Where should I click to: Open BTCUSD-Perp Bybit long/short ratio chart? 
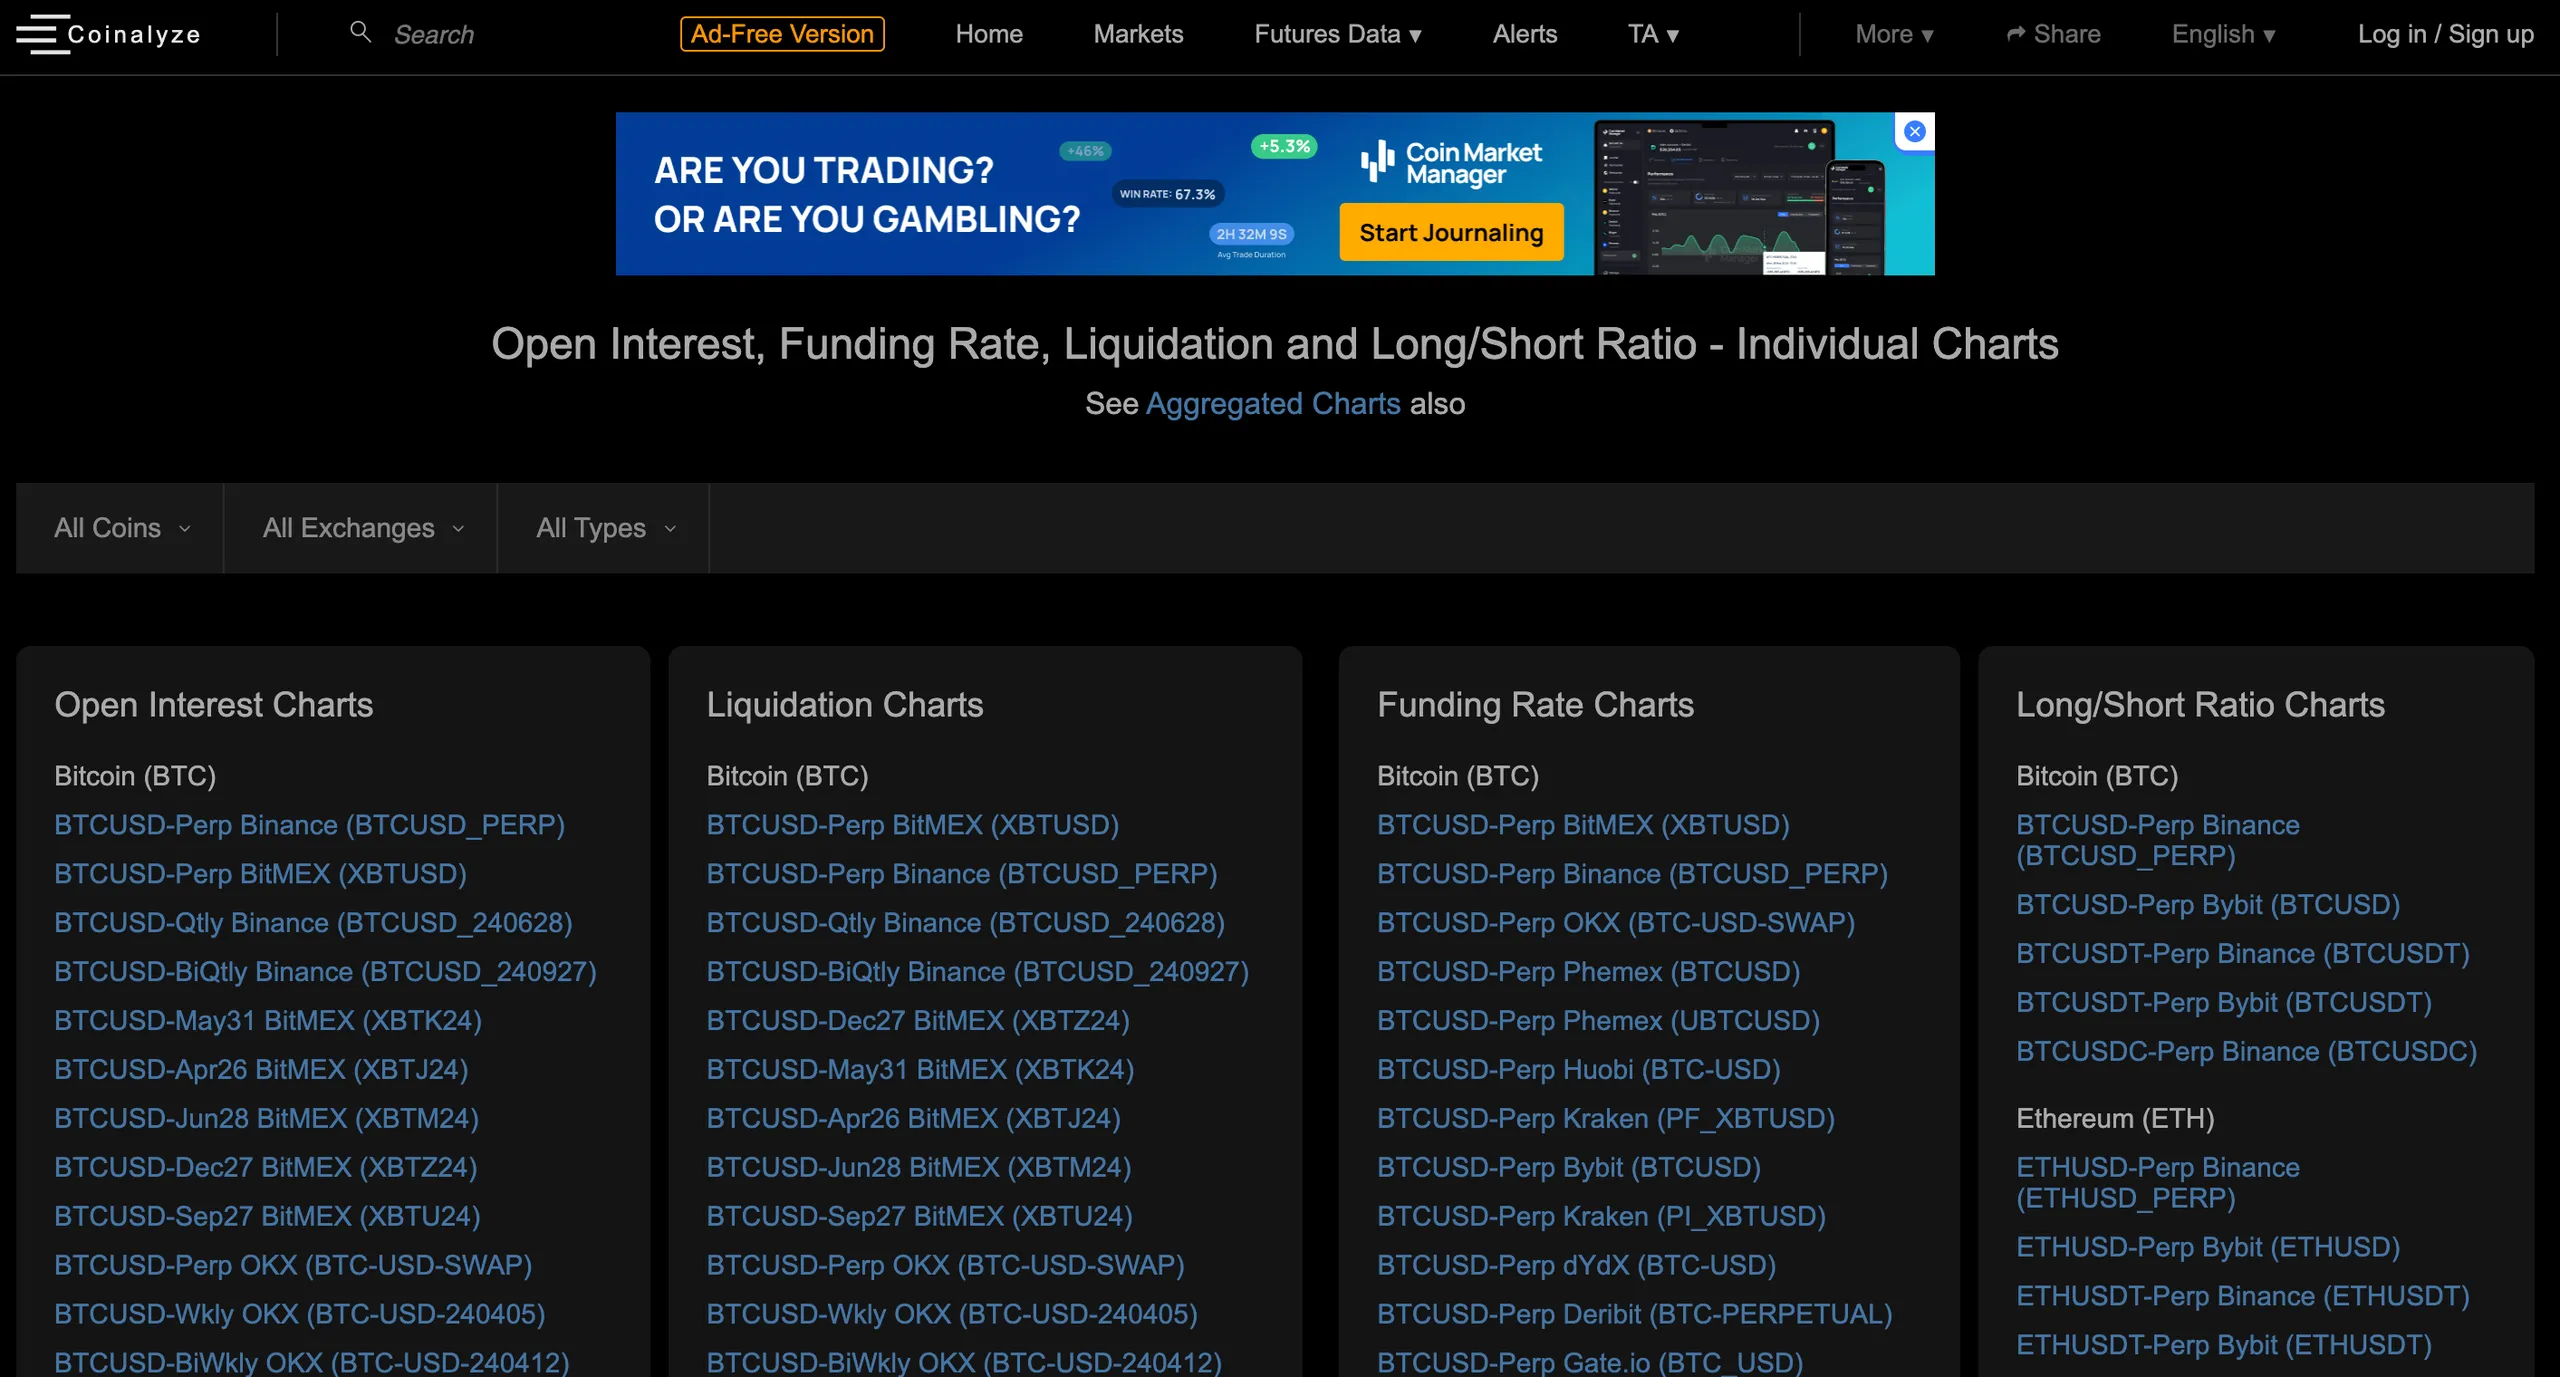click(2208, 905)
